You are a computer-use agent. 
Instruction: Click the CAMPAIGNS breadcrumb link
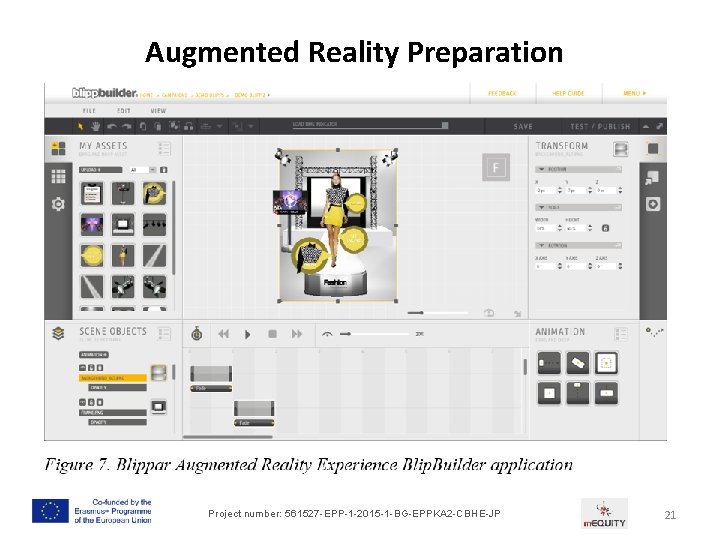(x=174, y=95)
